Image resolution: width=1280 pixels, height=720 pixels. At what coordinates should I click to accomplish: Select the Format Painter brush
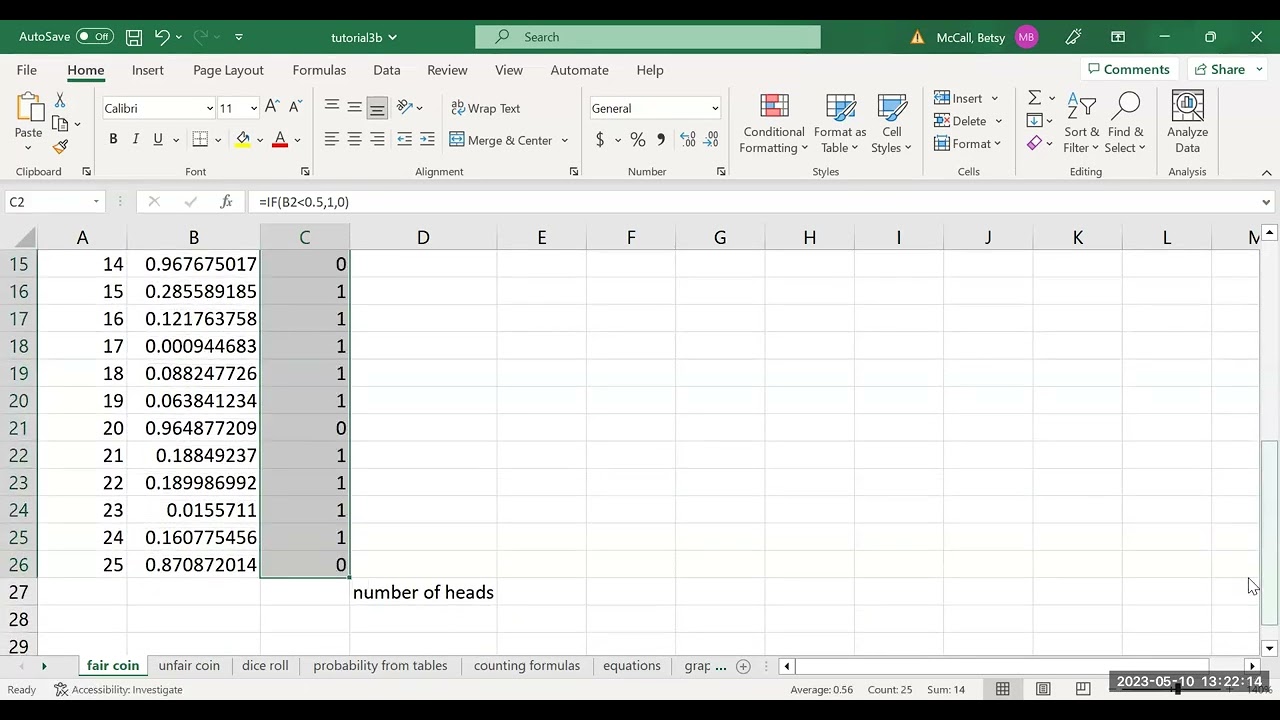pyautogui.click(x=60, y=147)
